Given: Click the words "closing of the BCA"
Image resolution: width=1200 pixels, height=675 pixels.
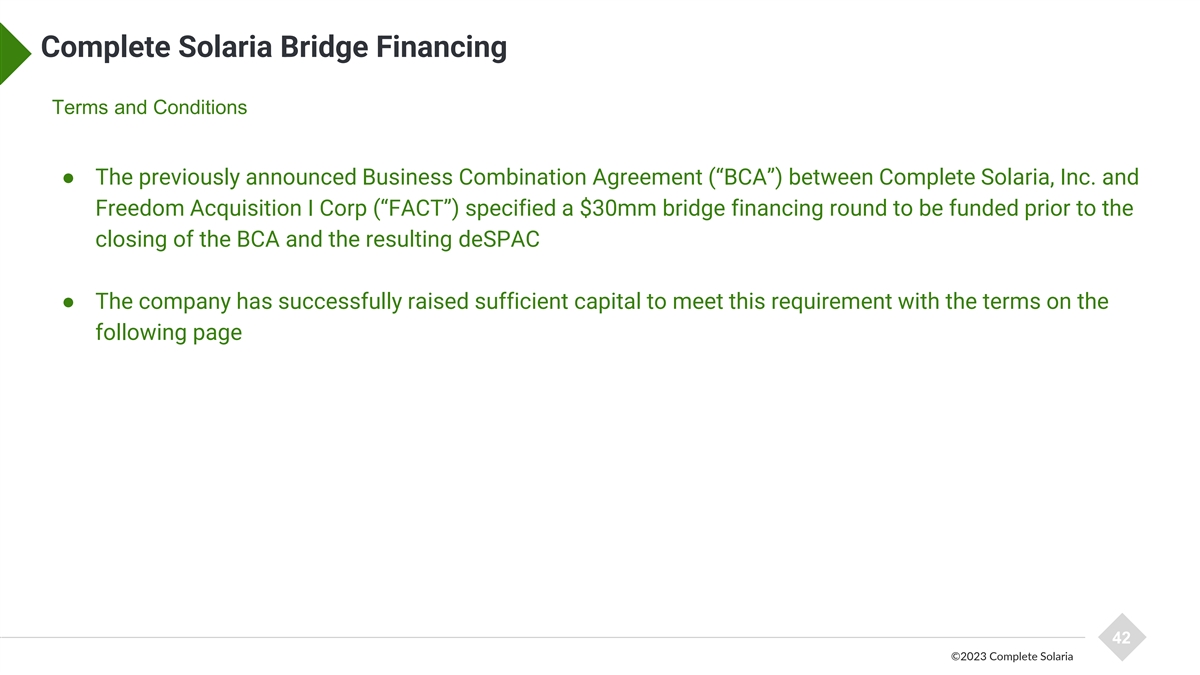Looking at the screenshot, I should click(187, 240).
